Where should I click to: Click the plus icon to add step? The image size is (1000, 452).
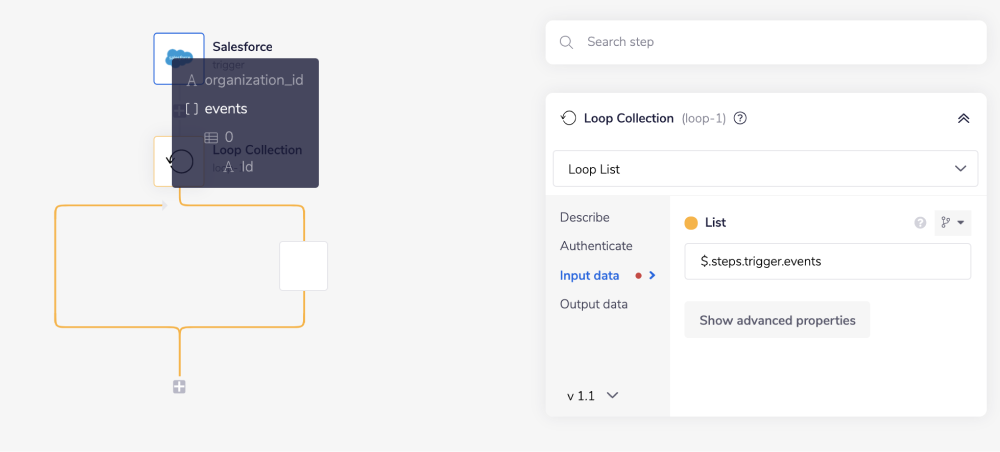[179, 387]
